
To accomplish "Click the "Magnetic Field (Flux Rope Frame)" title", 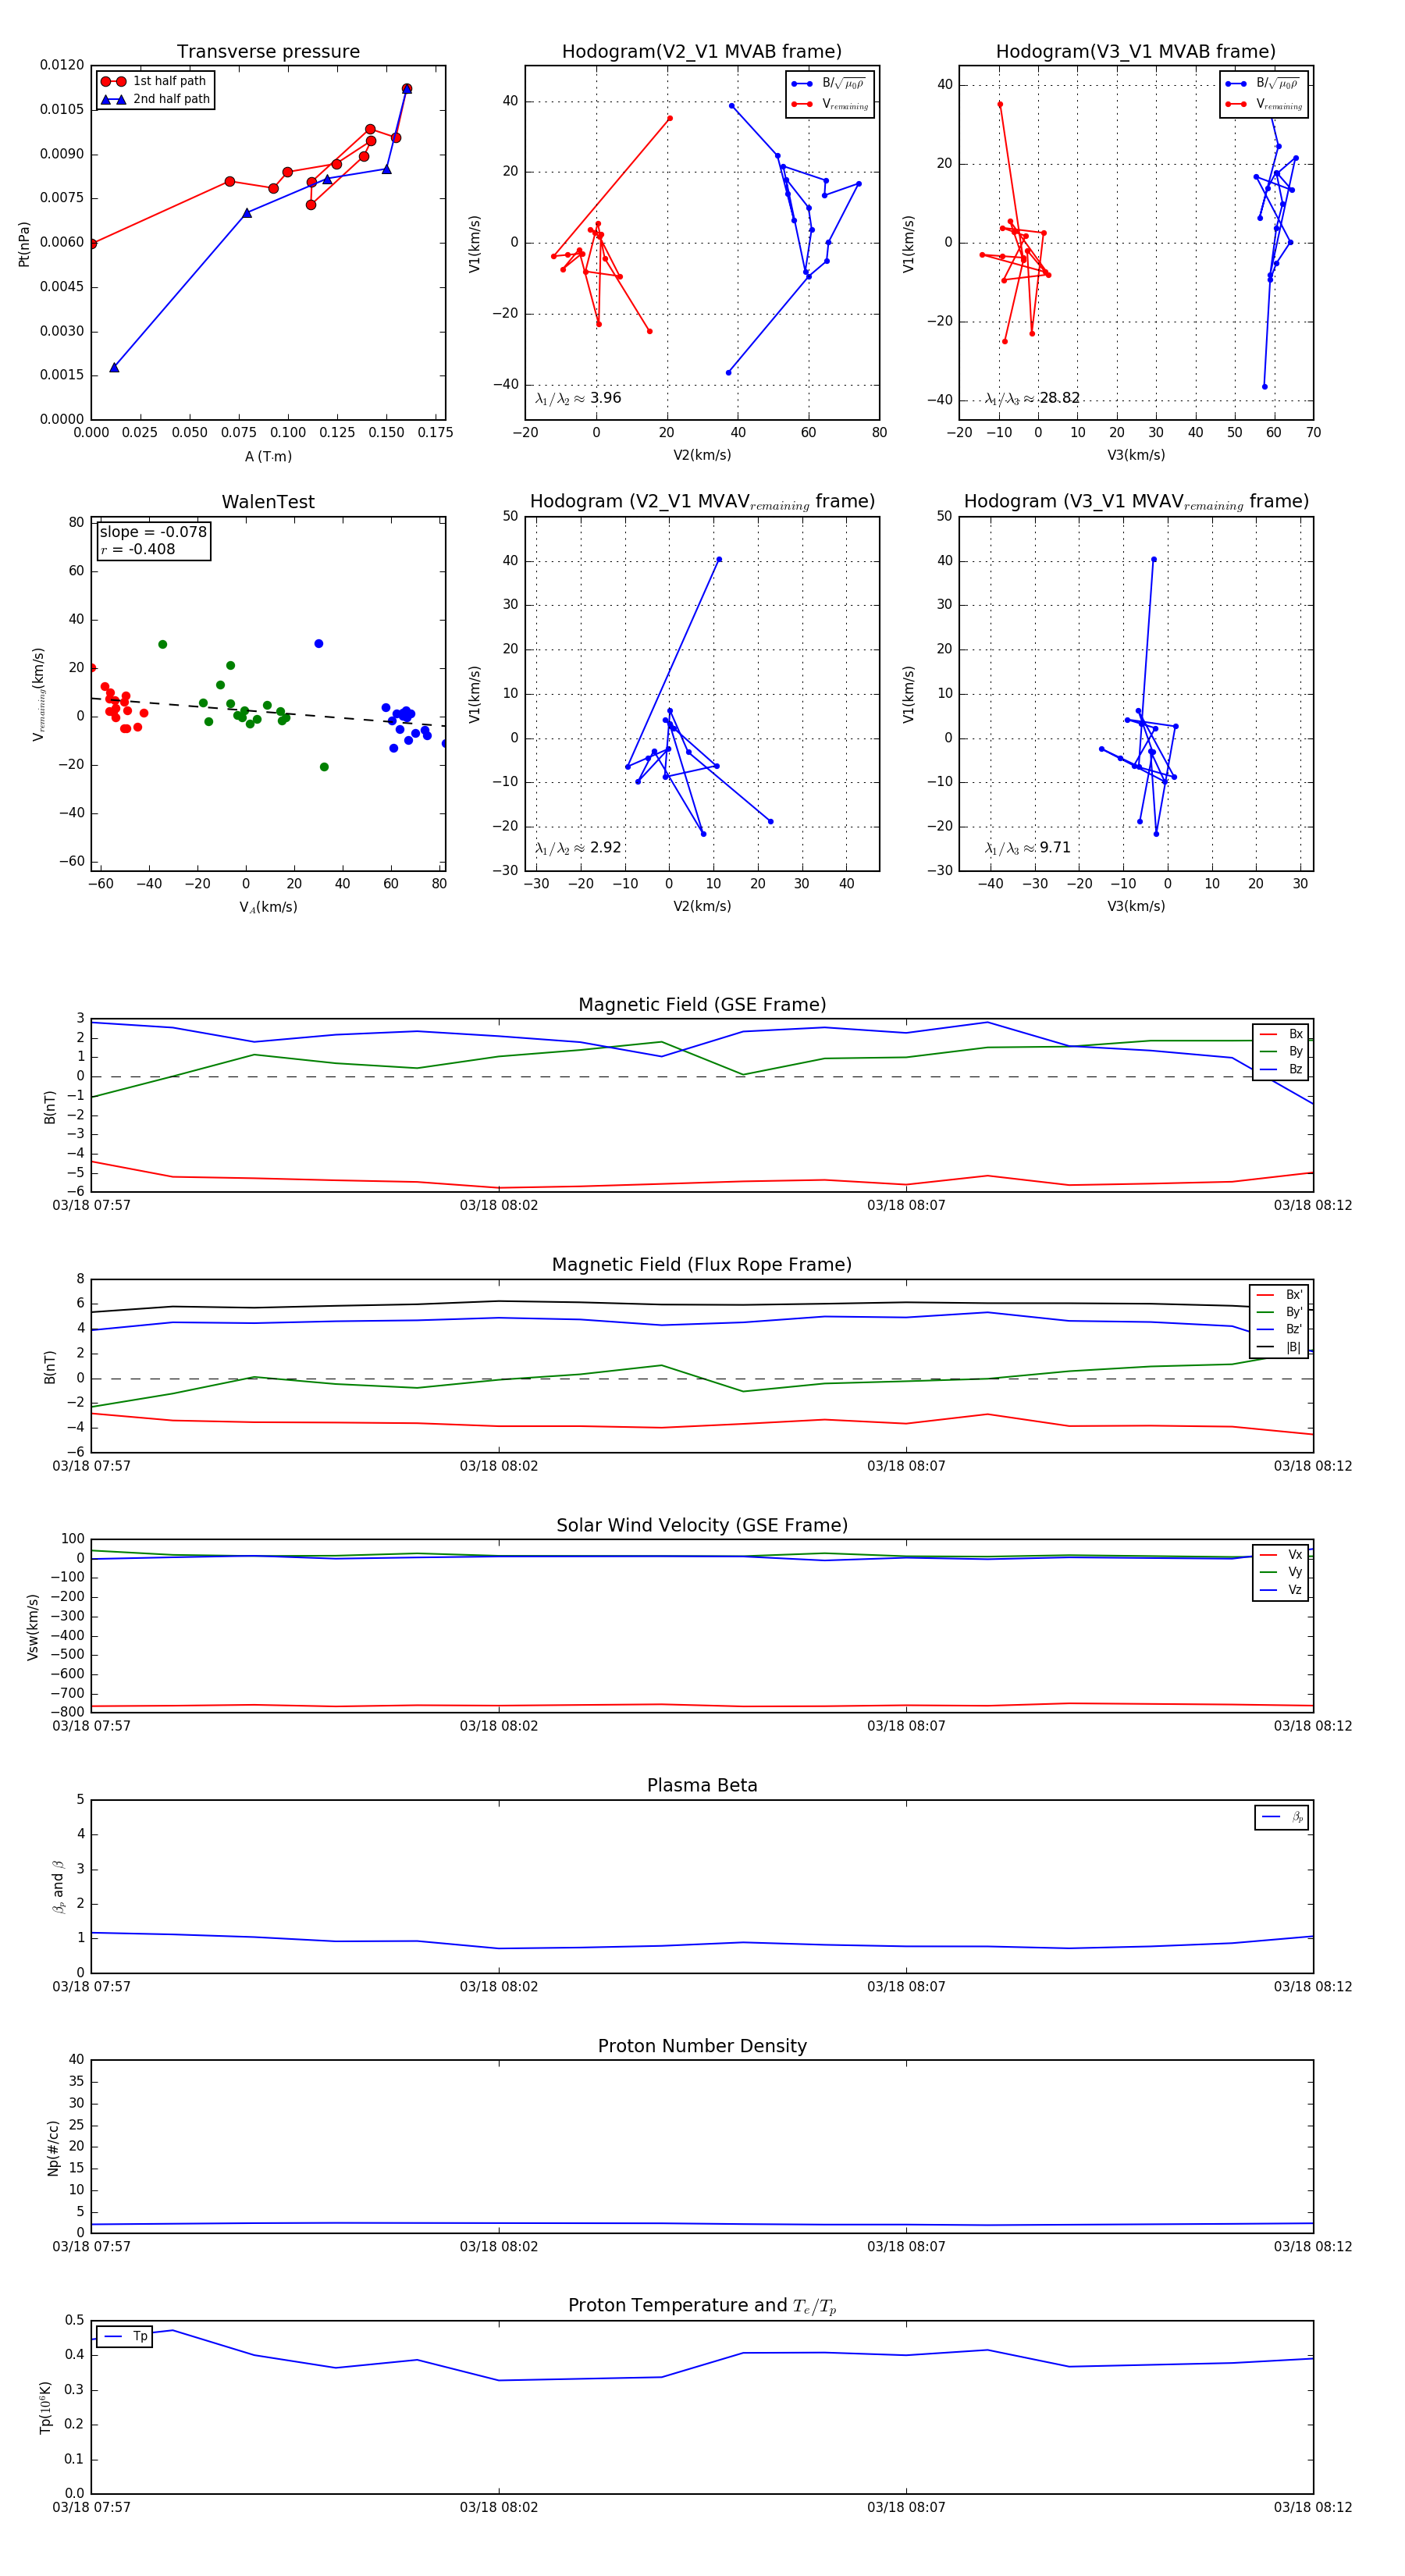I will [702, 1265].
